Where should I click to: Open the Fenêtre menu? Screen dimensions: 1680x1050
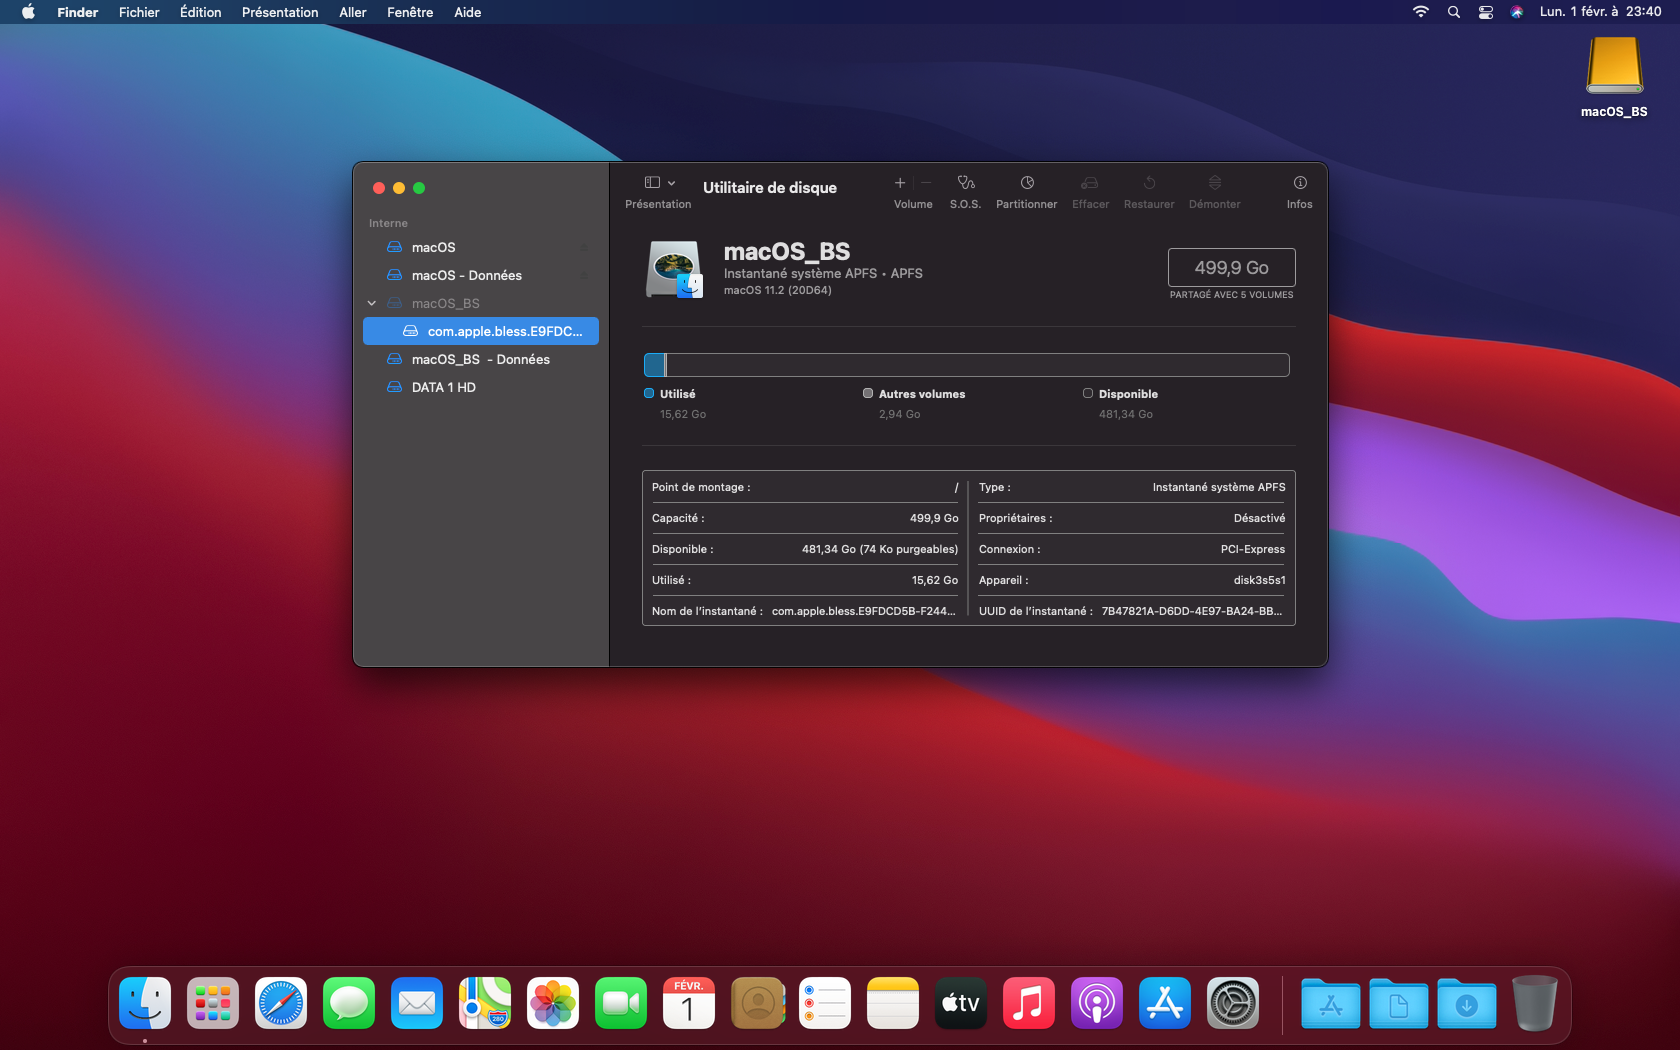410,12
